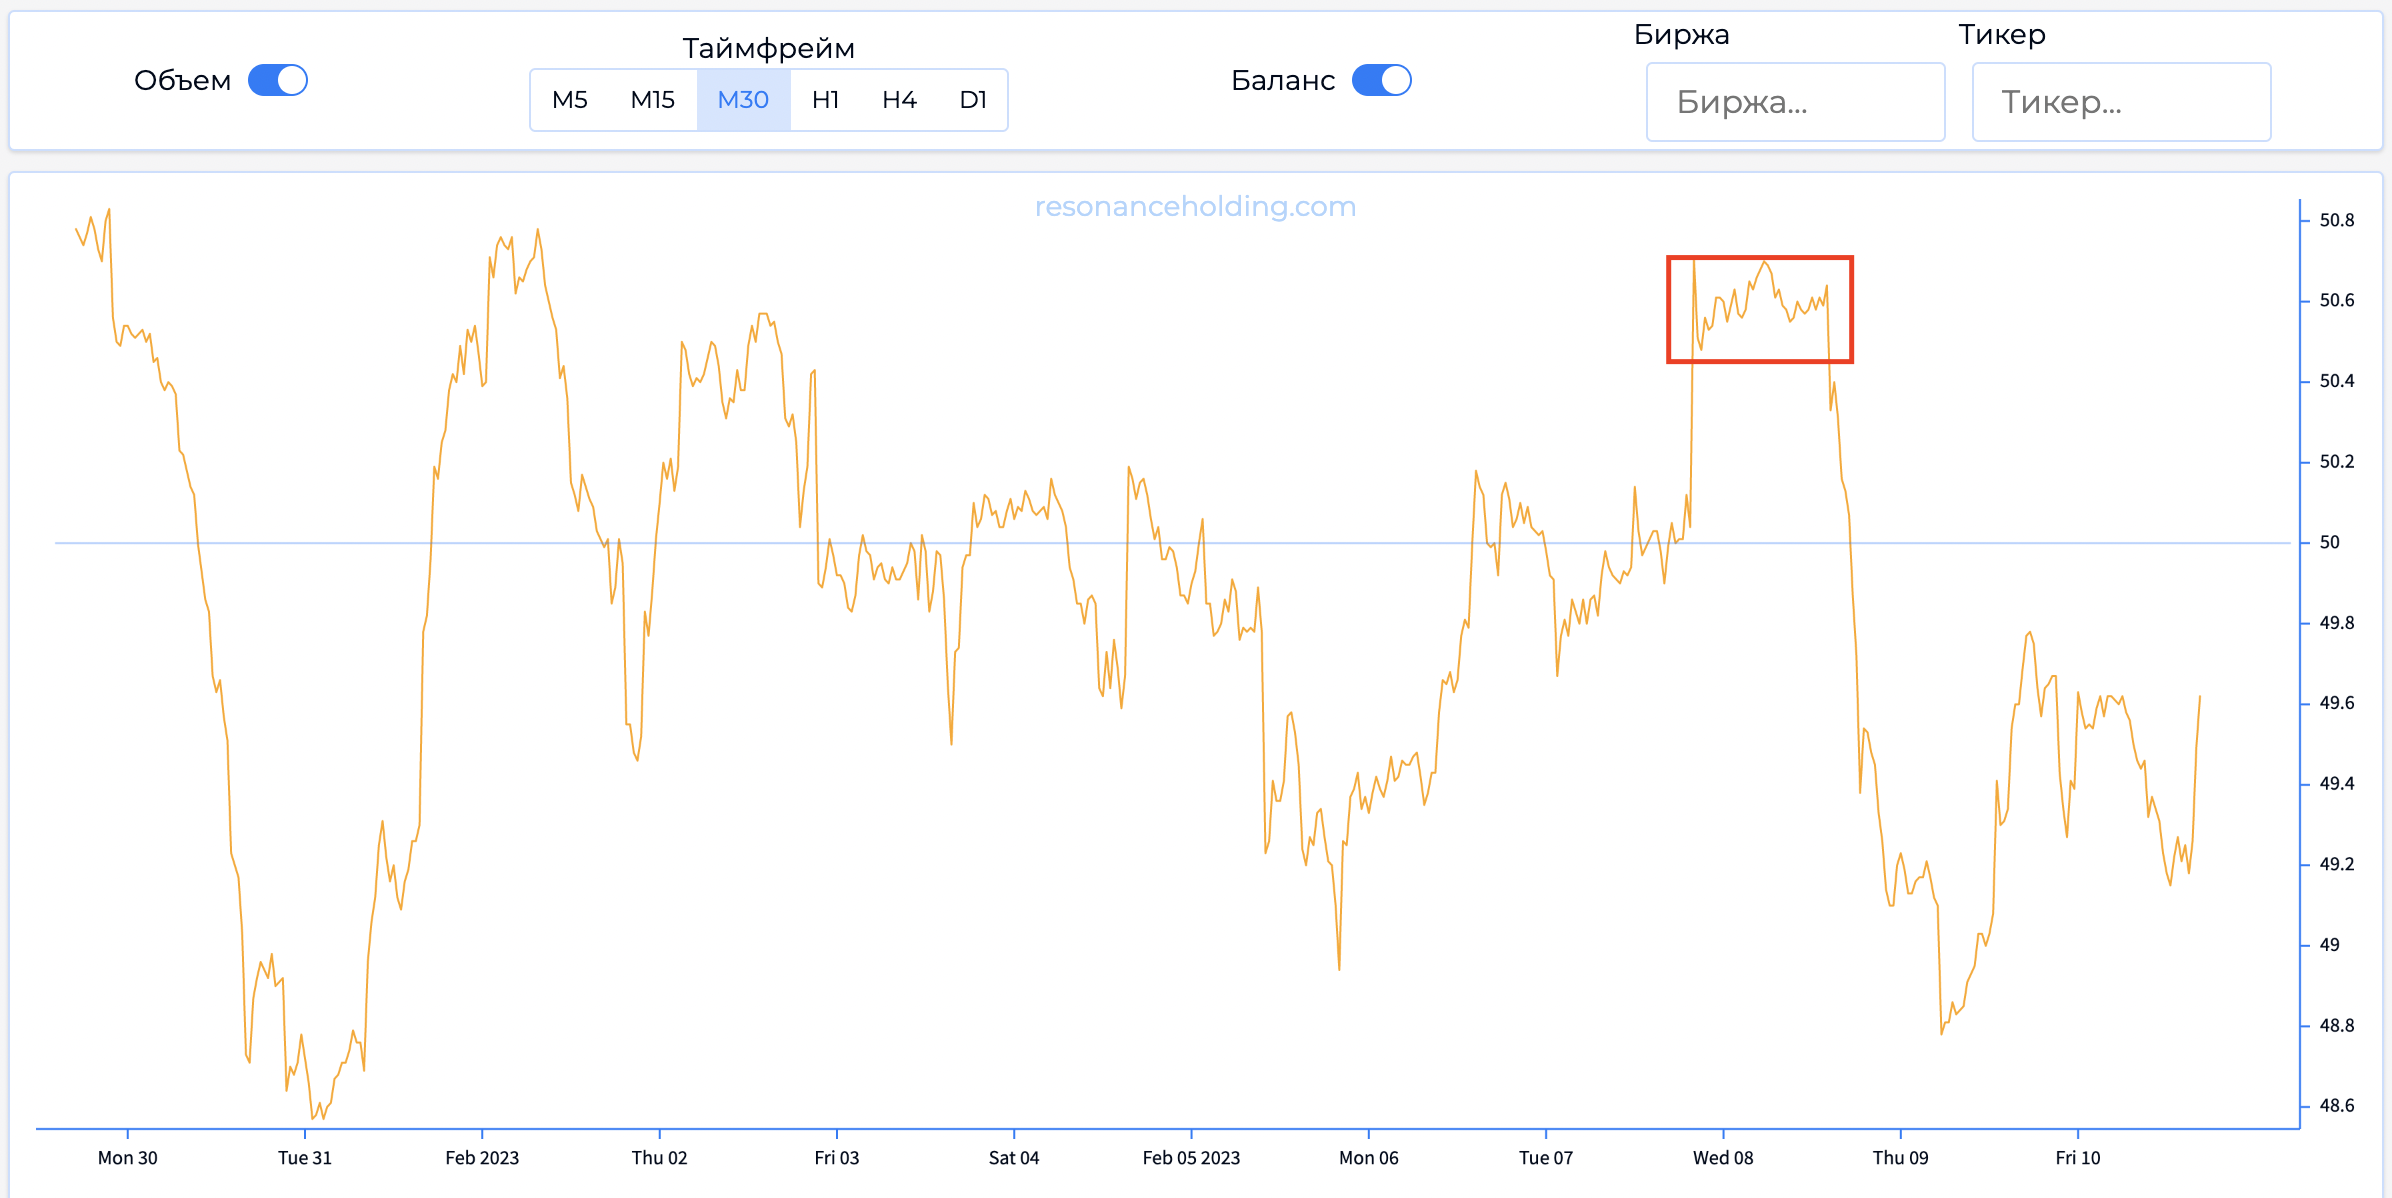Toggle the Объем volume switch
This screenshot has width=2392, height=1198.
tap(277, 80)
